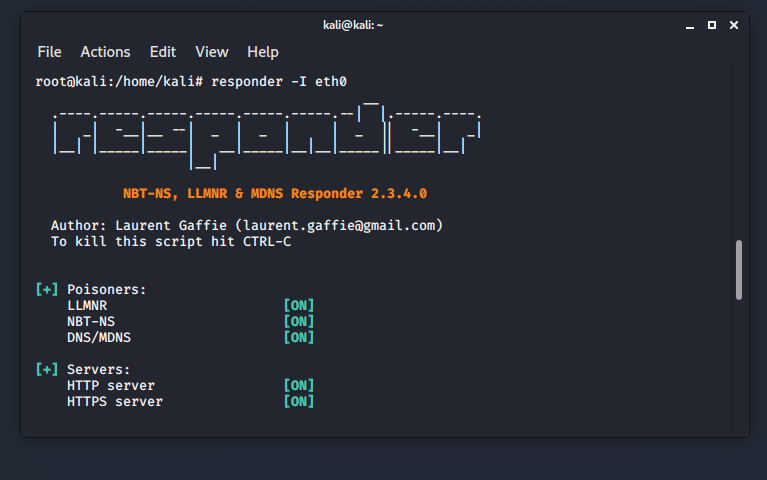This screenshot has height=480, width=767.
Task: Click the [ON] status next to DNS/MDNS
Action: [299, 337]
